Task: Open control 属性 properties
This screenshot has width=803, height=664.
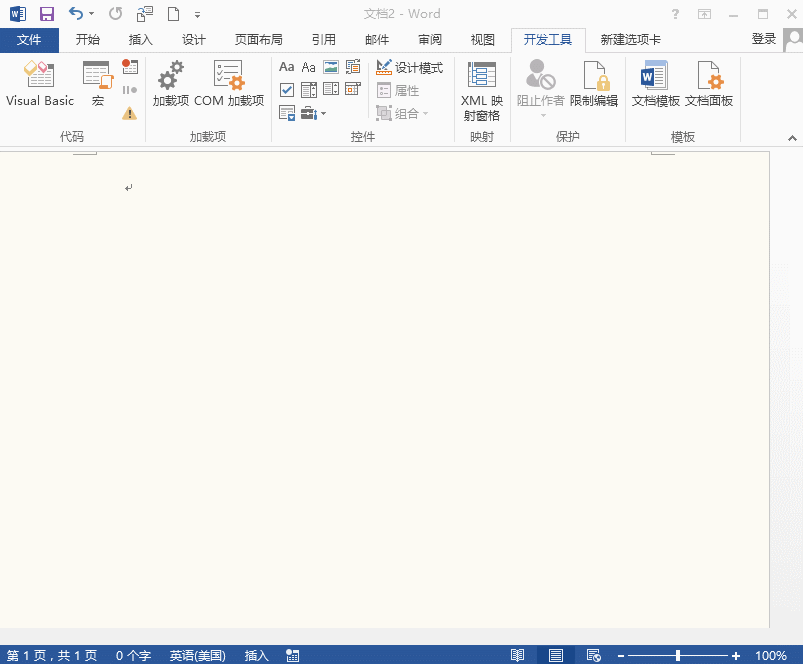Action: coord(398,91)
